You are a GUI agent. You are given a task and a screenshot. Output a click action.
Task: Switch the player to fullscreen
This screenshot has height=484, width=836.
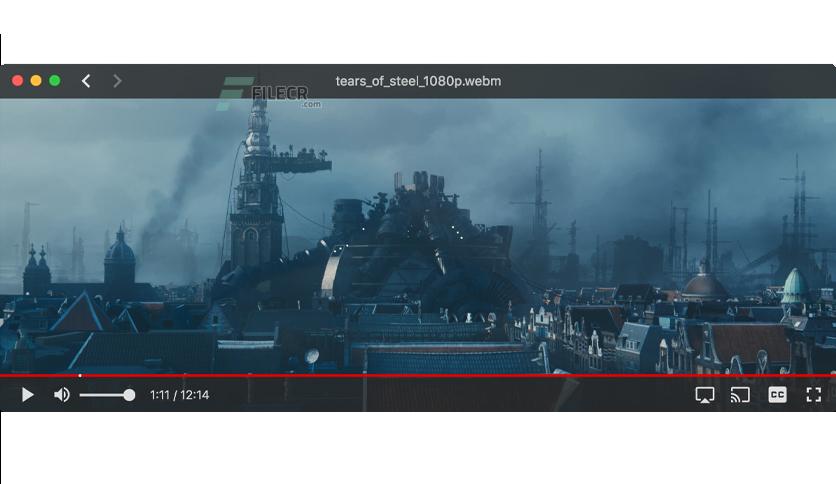point(814,395)
